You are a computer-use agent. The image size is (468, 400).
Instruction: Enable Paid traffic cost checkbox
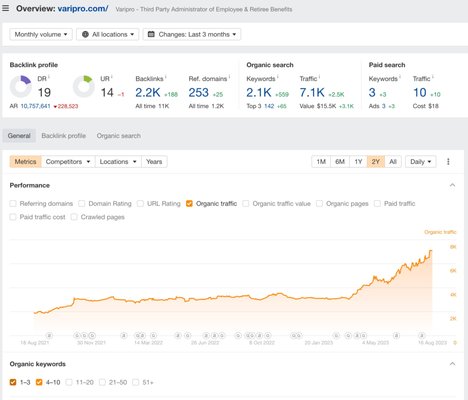13,217
